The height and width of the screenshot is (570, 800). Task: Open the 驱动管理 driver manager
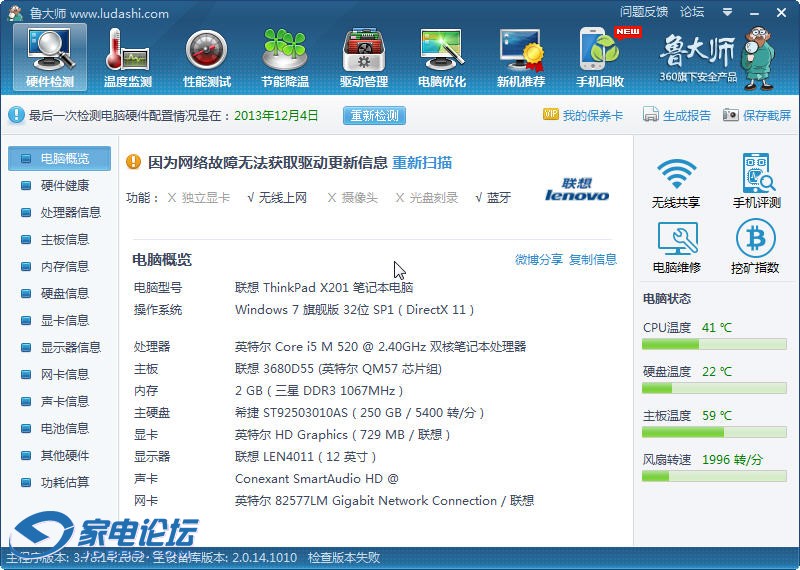(364, 57)
